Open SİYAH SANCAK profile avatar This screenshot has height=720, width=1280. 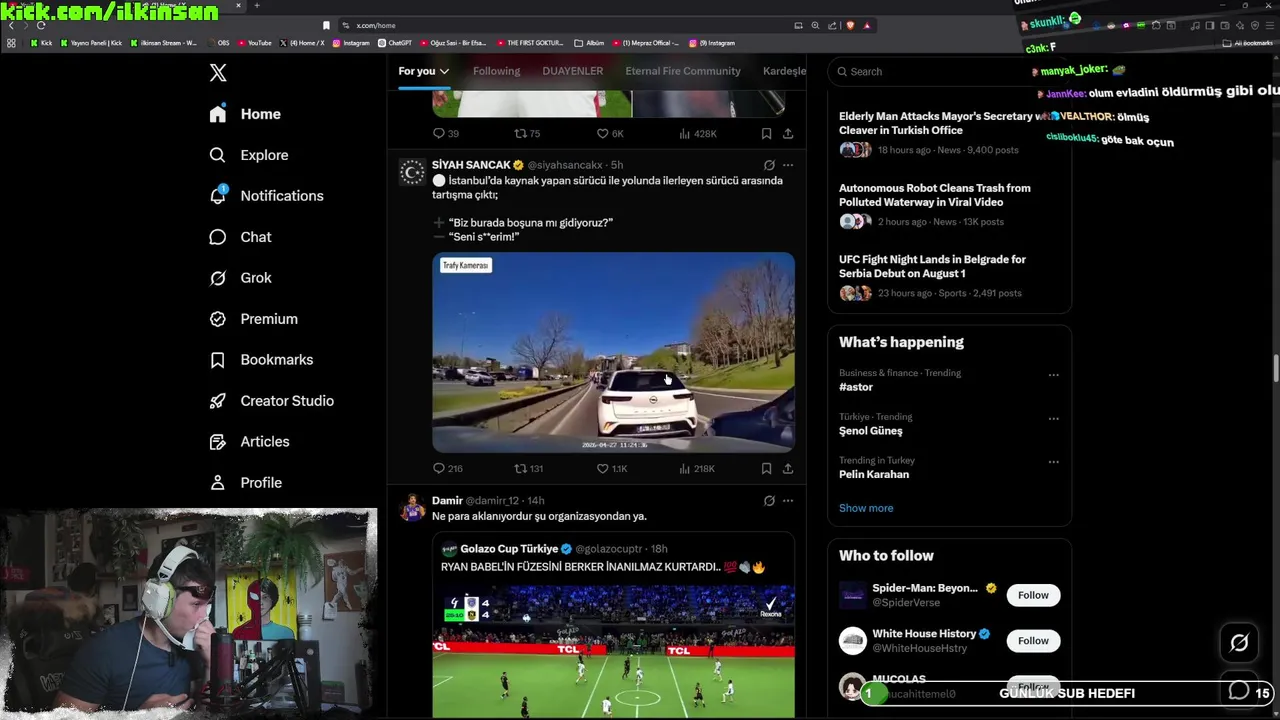(412, 172)
